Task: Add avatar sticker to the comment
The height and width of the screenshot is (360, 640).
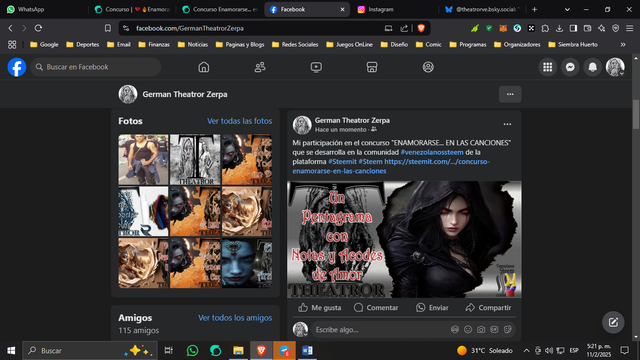Action: pyautogui.click(x=455, y=329)
